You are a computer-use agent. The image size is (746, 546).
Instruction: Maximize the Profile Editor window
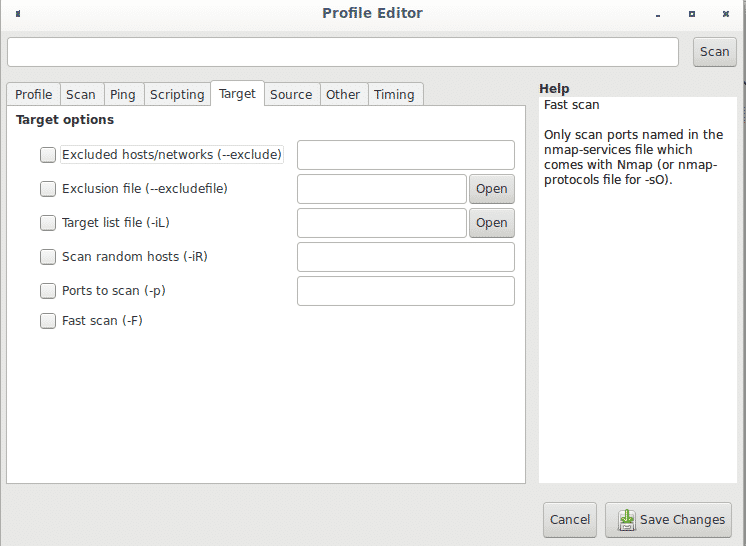[x=692, y=14]
